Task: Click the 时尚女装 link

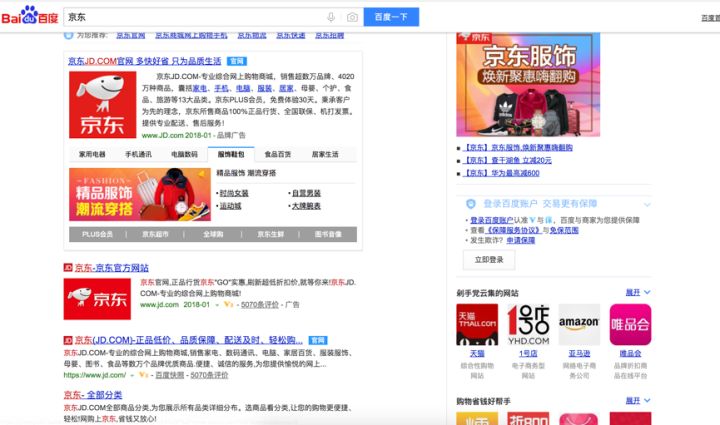Action: tap(234, 193)
